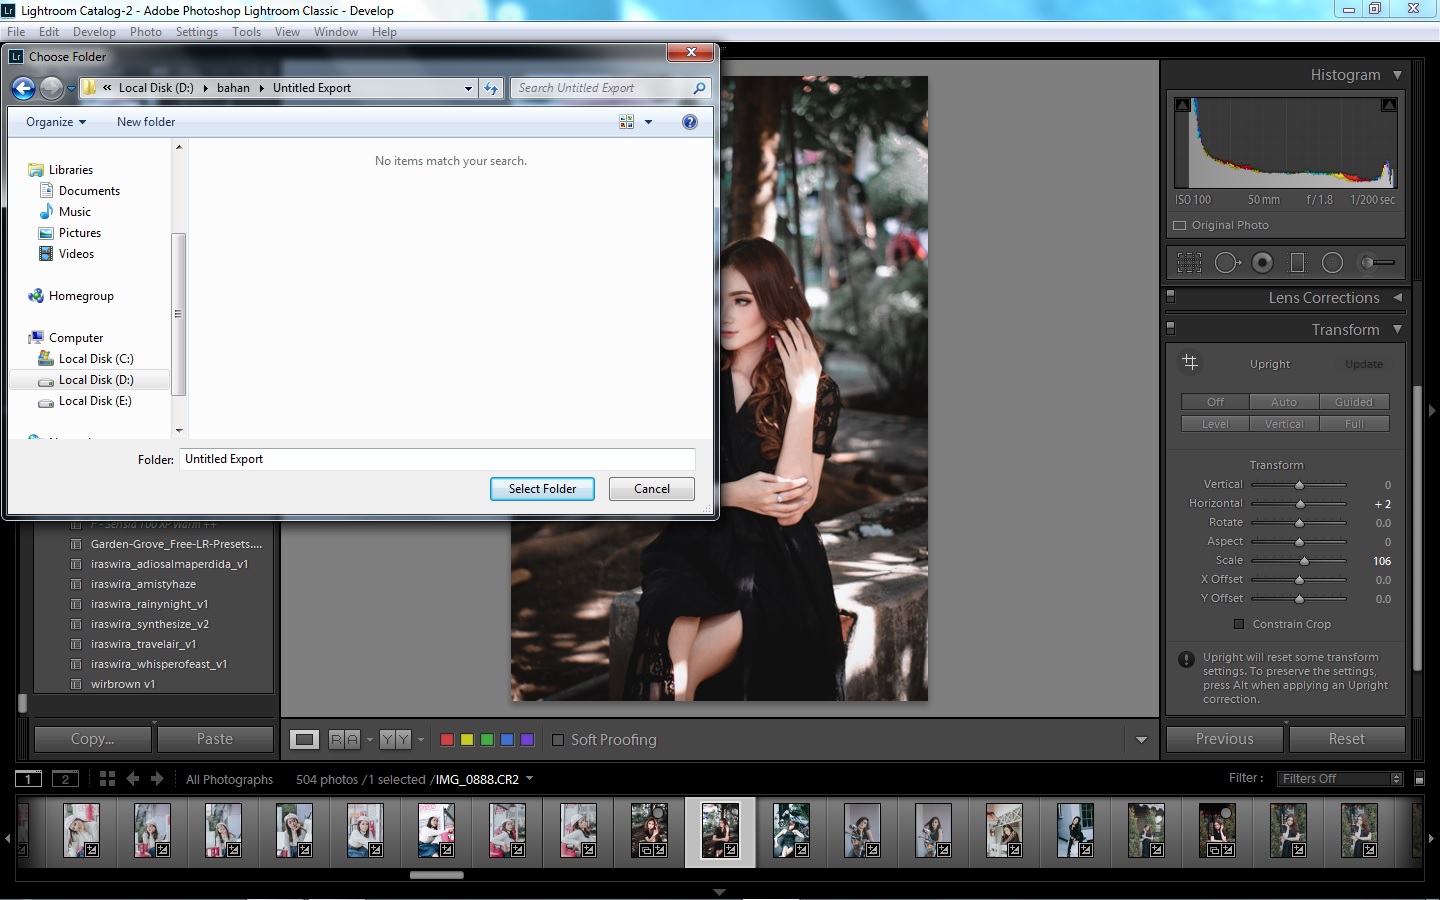This screenshot has height=900, width=1440.
Task: Change view icon in folder dialog
Action: tap(627, 122)
